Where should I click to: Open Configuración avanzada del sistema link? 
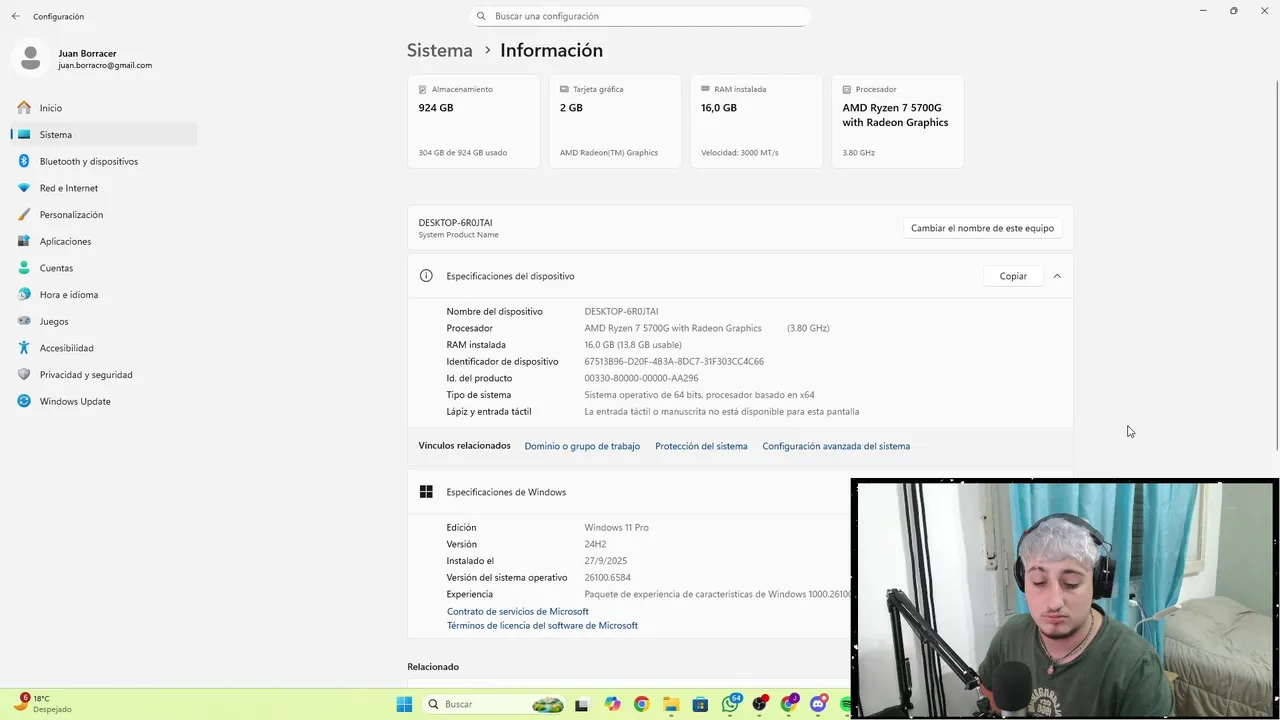836,446
